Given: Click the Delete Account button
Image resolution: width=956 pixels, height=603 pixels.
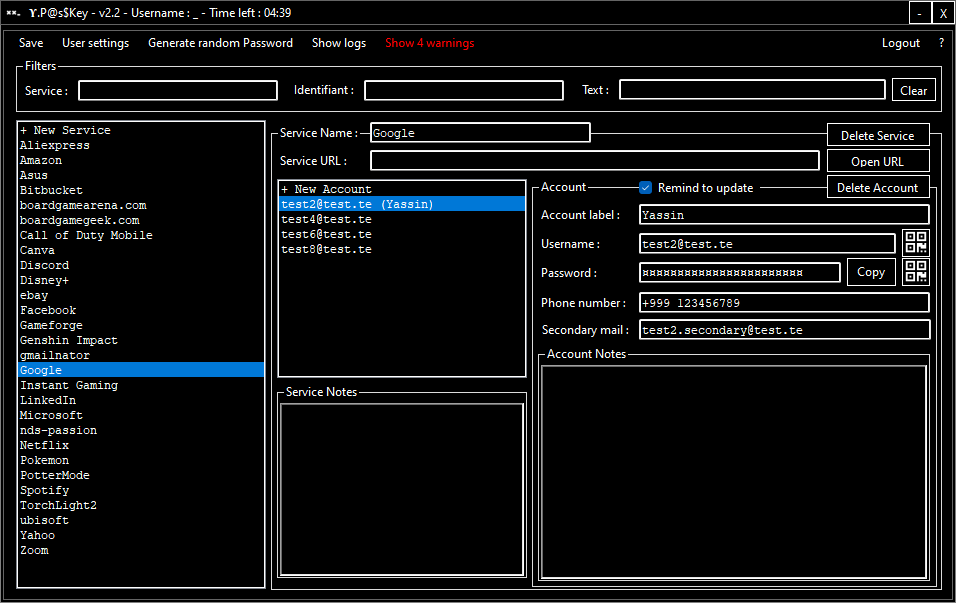Looking at the screenshot, I should pyautogui.click(x=877, y=188).
